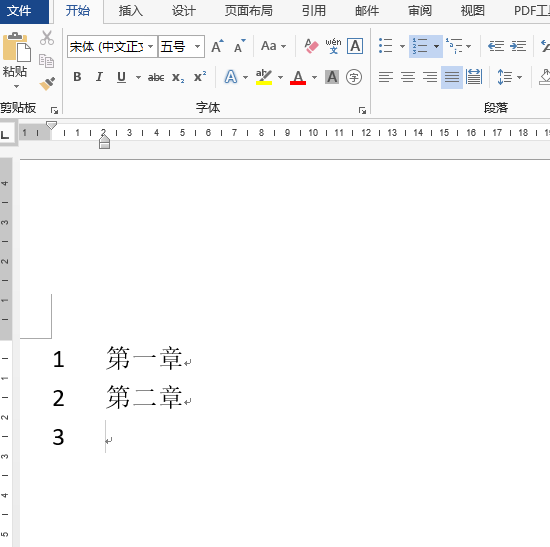Align paragraph text to the right
Image resolution: width=550 pixels, height=547 pixels.
pos(430,77)
